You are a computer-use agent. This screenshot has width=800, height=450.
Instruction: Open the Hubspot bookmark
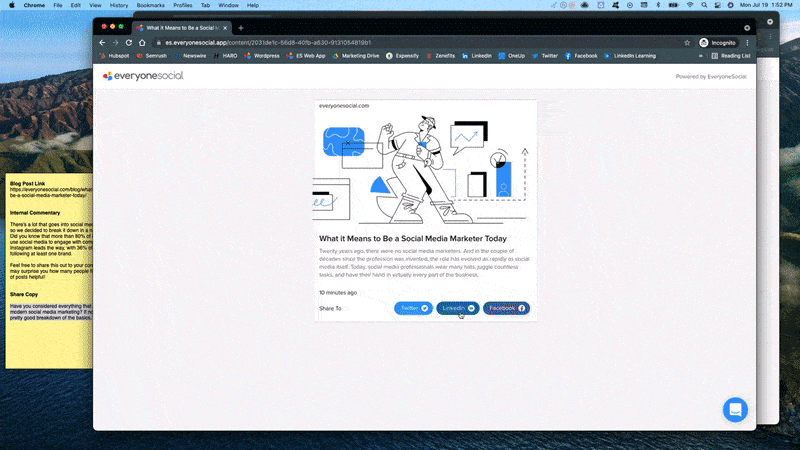[120, 56]
